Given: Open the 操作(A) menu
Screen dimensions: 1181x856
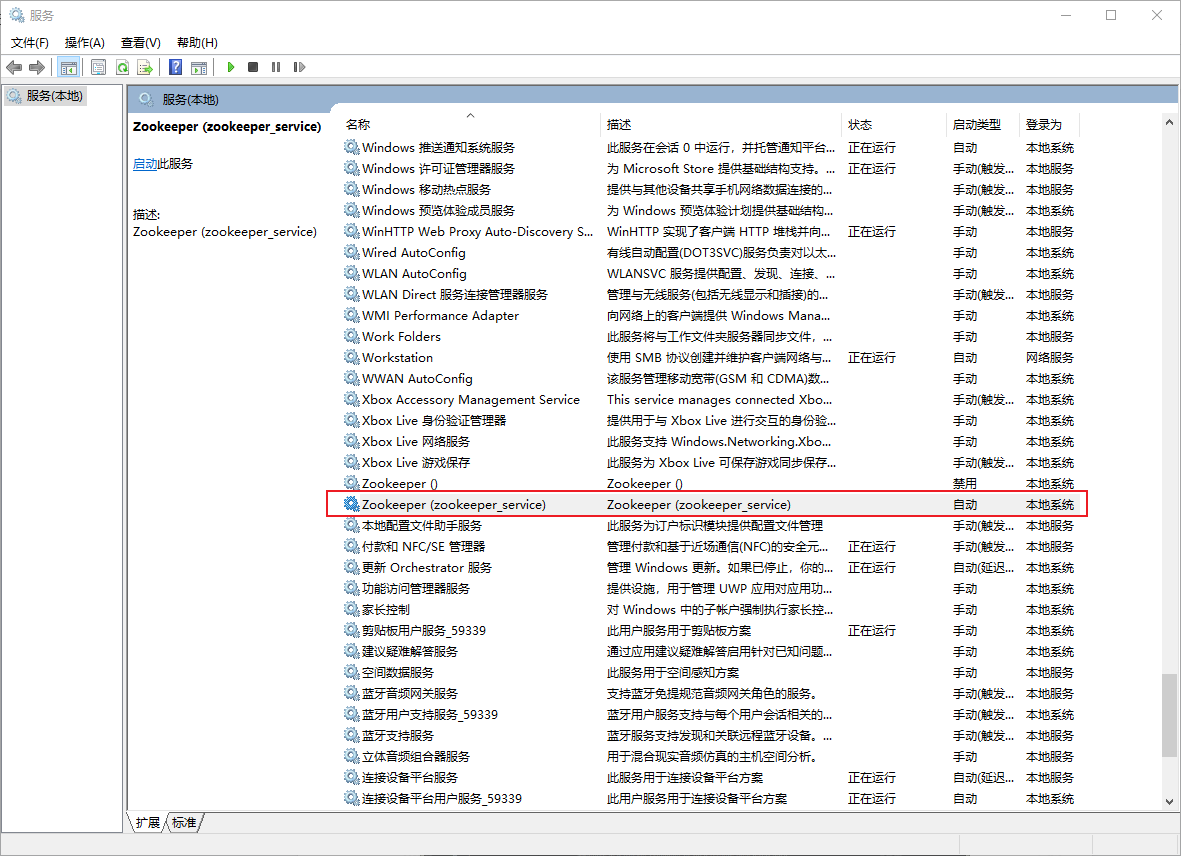Looking at the screenshot, I should (x=84, y=43).
